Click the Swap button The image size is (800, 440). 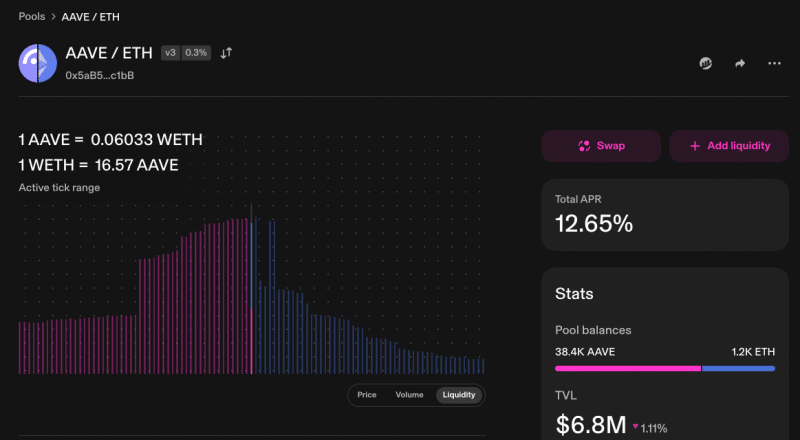(601, 146)
